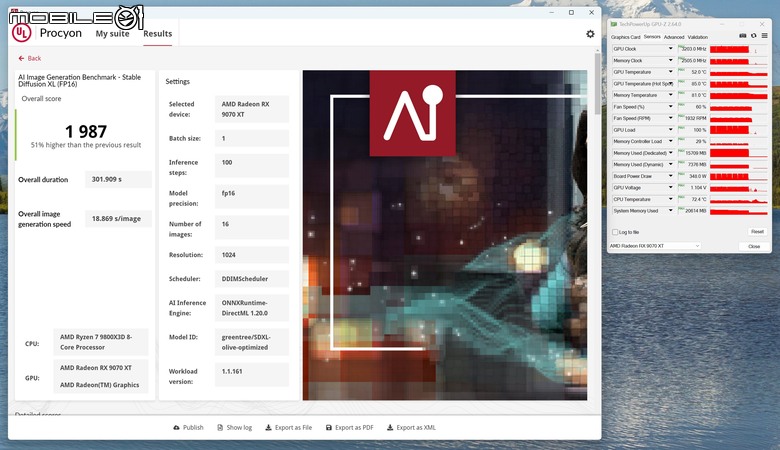This screenshot has width=780, height=450.
Task: Click Export as PDF
Action: [x=350, y=427]
